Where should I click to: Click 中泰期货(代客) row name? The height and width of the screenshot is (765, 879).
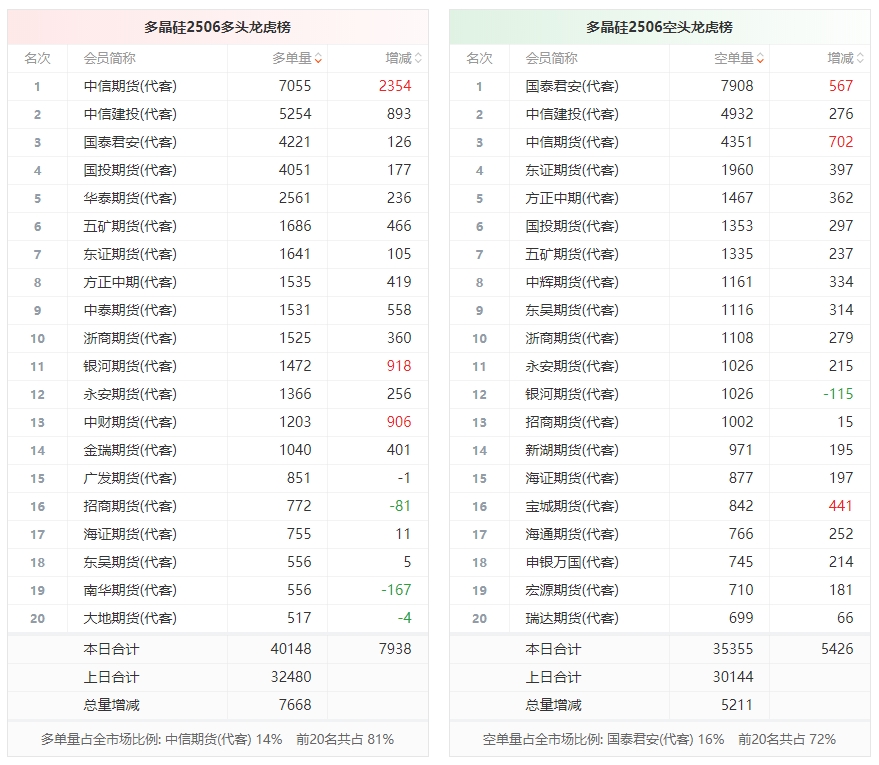(130, 310)
